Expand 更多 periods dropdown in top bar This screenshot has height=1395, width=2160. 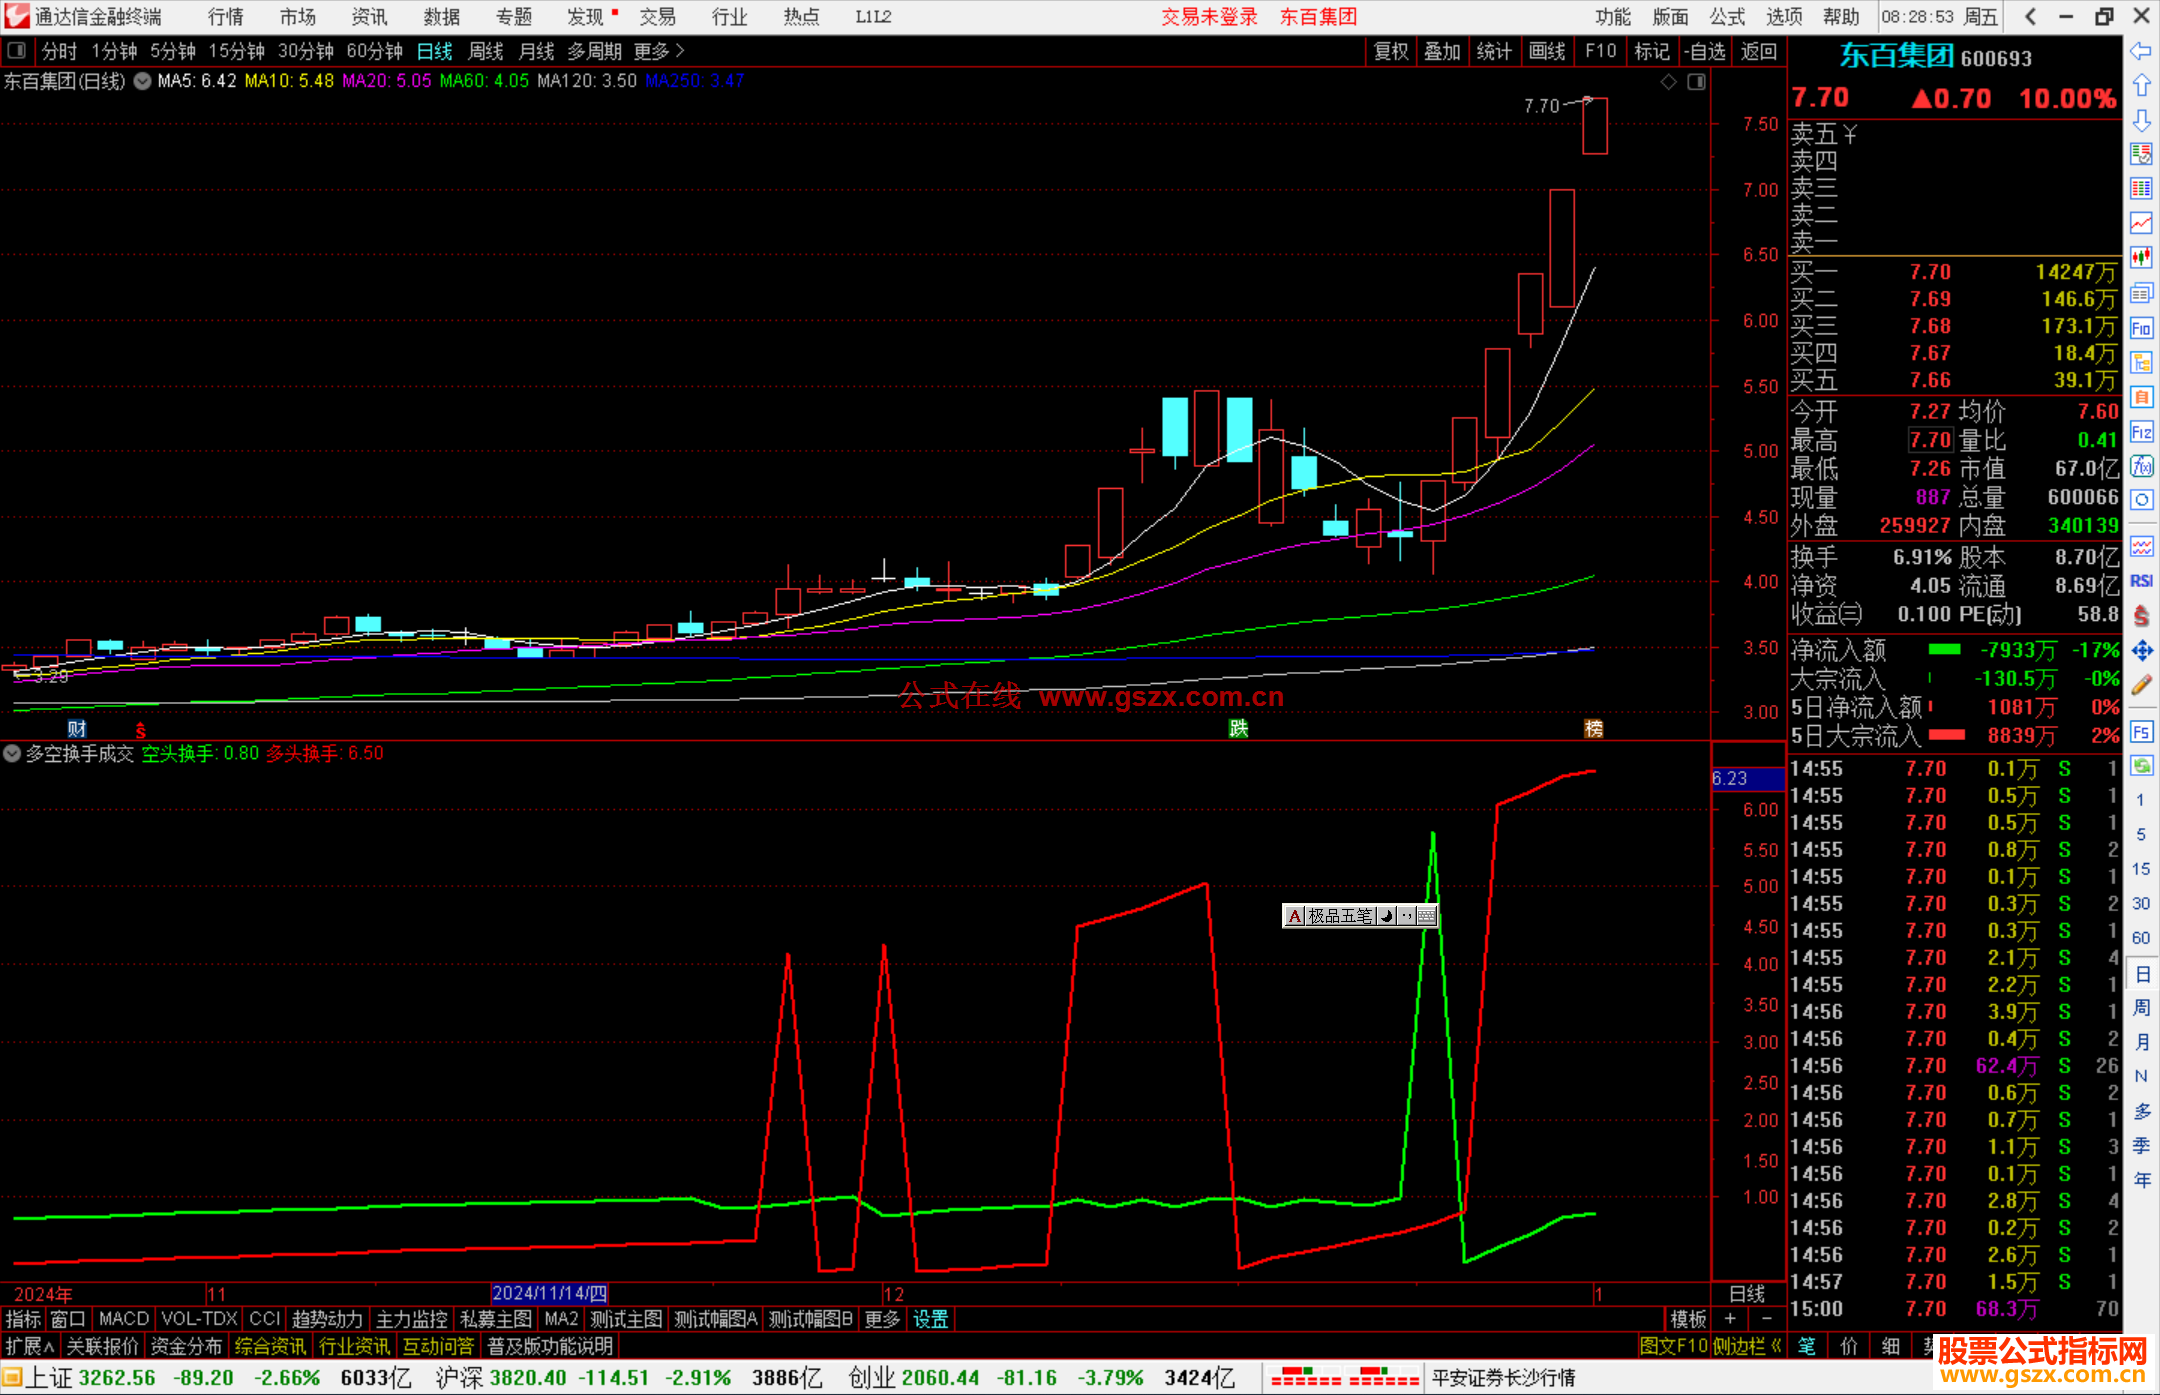(x=659, y=51)
